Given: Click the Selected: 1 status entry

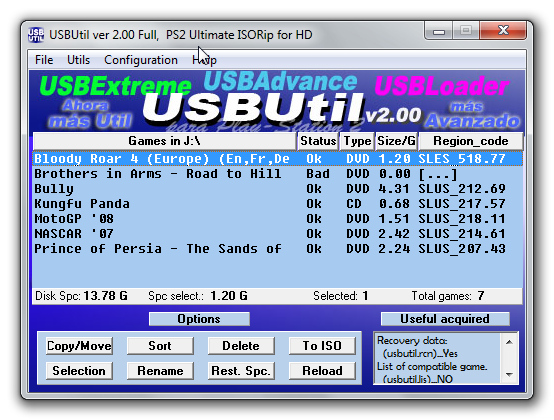Looking at the screenshot, I should 341,296.
